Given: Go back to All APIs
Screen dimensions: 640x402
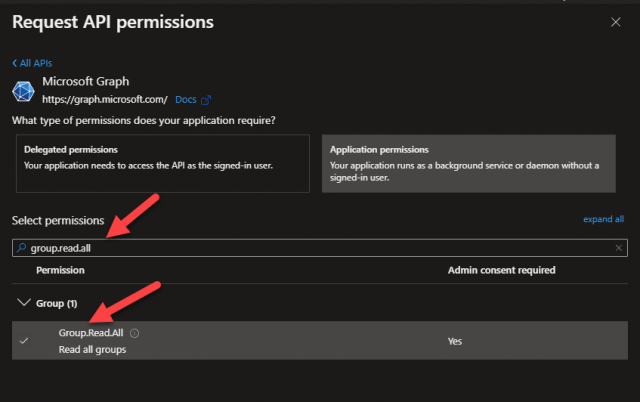Looking at the screenshot, I should tap(32, 63).
